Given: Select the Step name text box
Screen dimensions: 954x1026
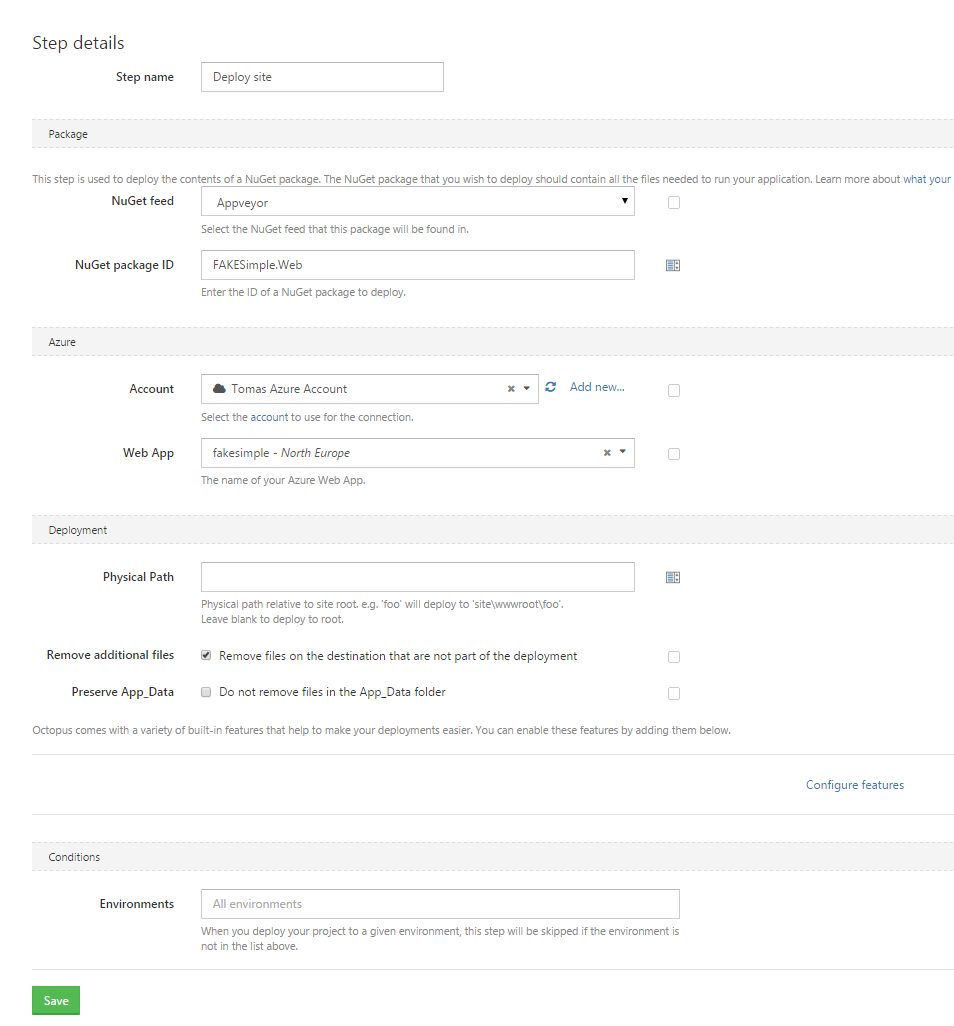Looking at the screenshot, I should (321, 77).
